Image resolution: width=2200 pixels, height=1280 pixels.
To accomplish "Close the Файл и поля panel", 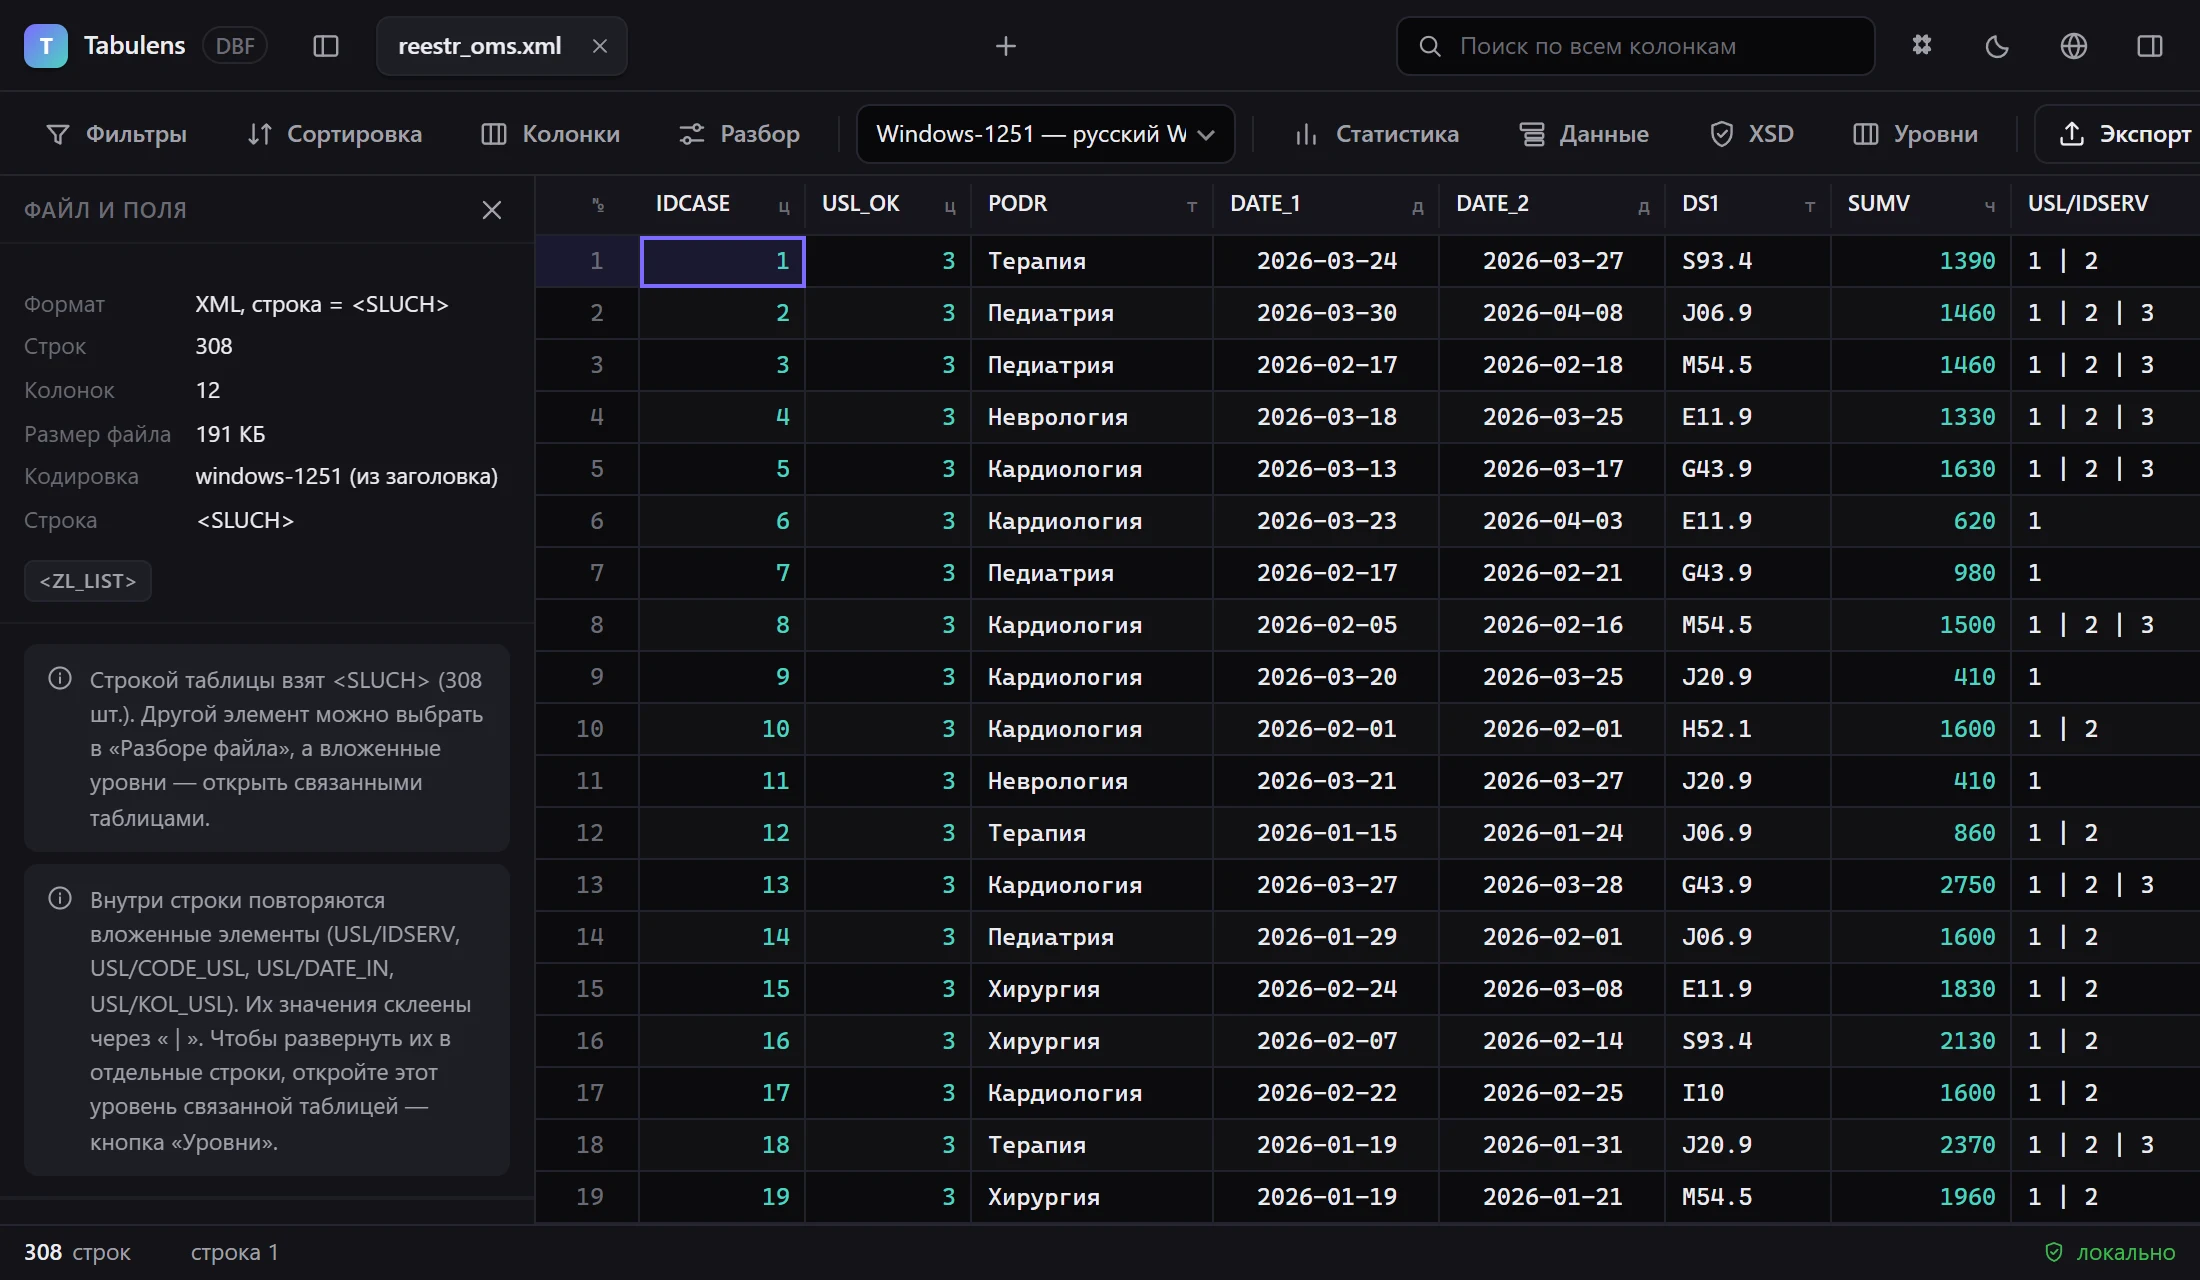I will pos(492,210).
